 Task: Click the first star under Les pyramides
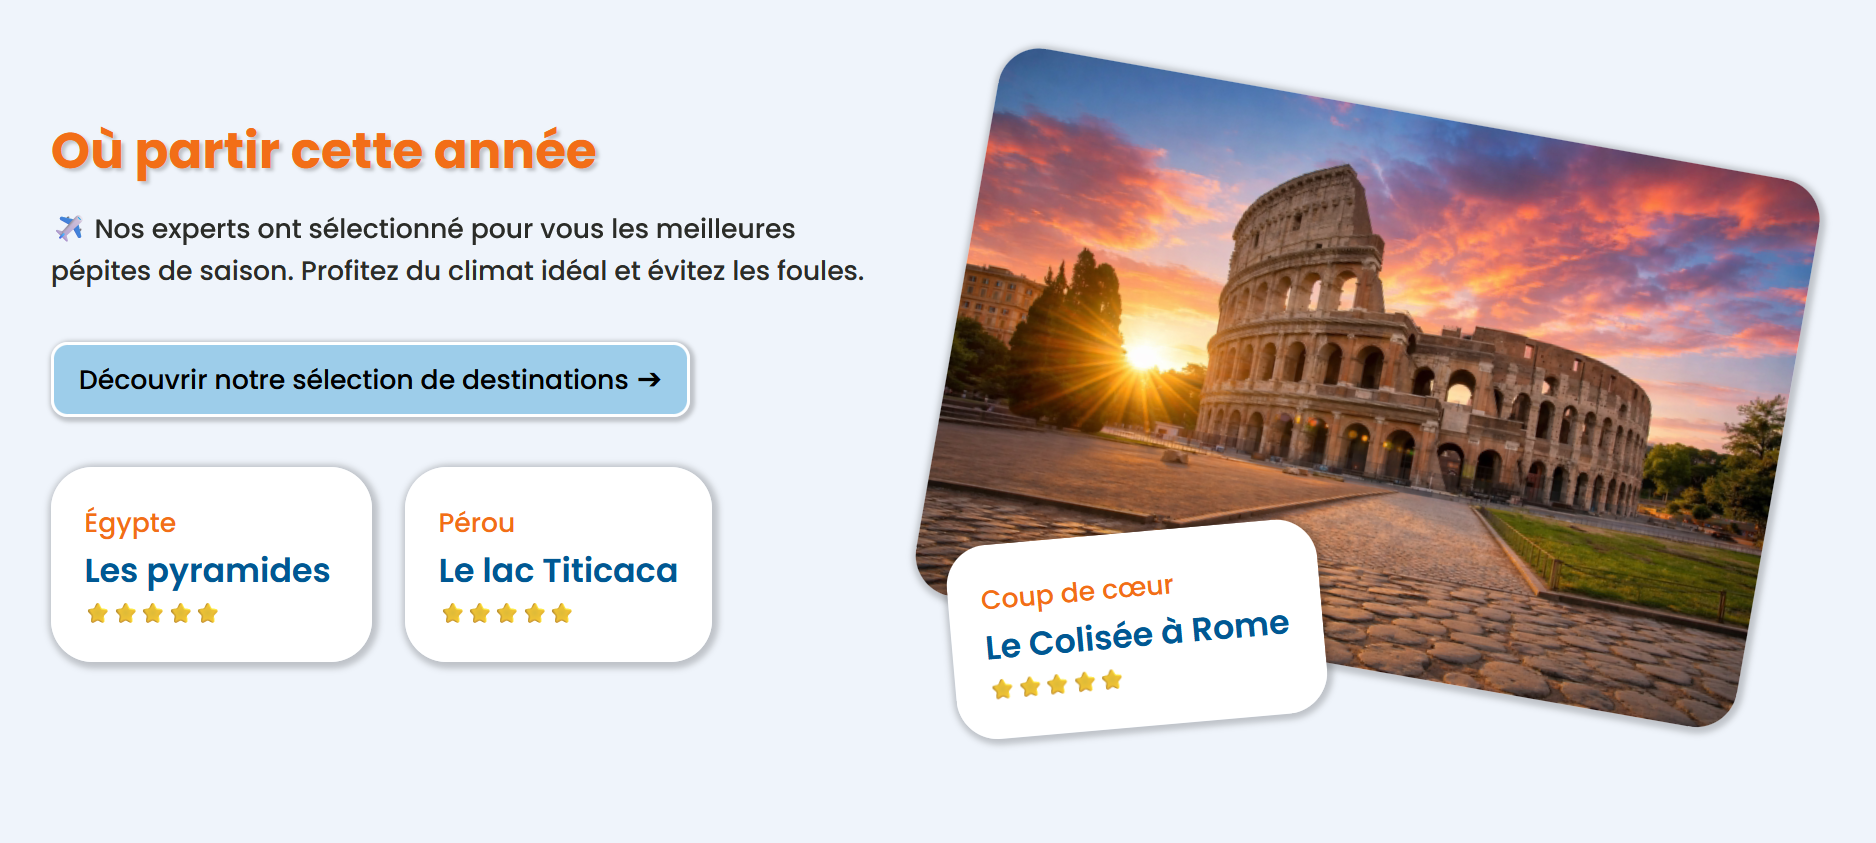[x=98, y=613]
